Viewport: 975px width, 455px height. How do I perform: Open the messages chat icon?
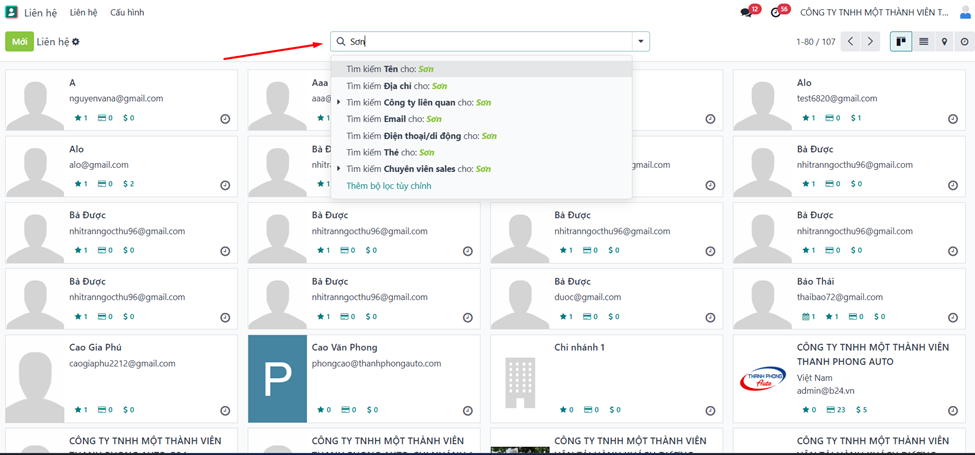[747, 13]
